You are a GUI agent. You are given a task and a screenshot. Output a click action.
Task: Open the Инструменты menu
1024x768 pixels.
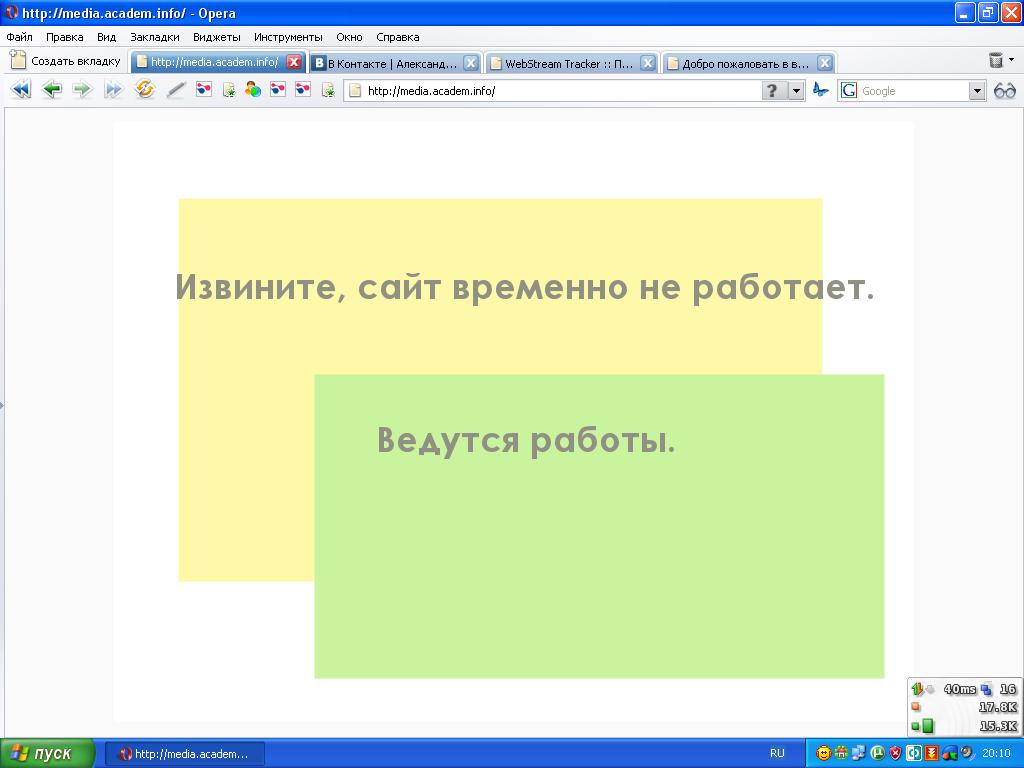[288, 37]
